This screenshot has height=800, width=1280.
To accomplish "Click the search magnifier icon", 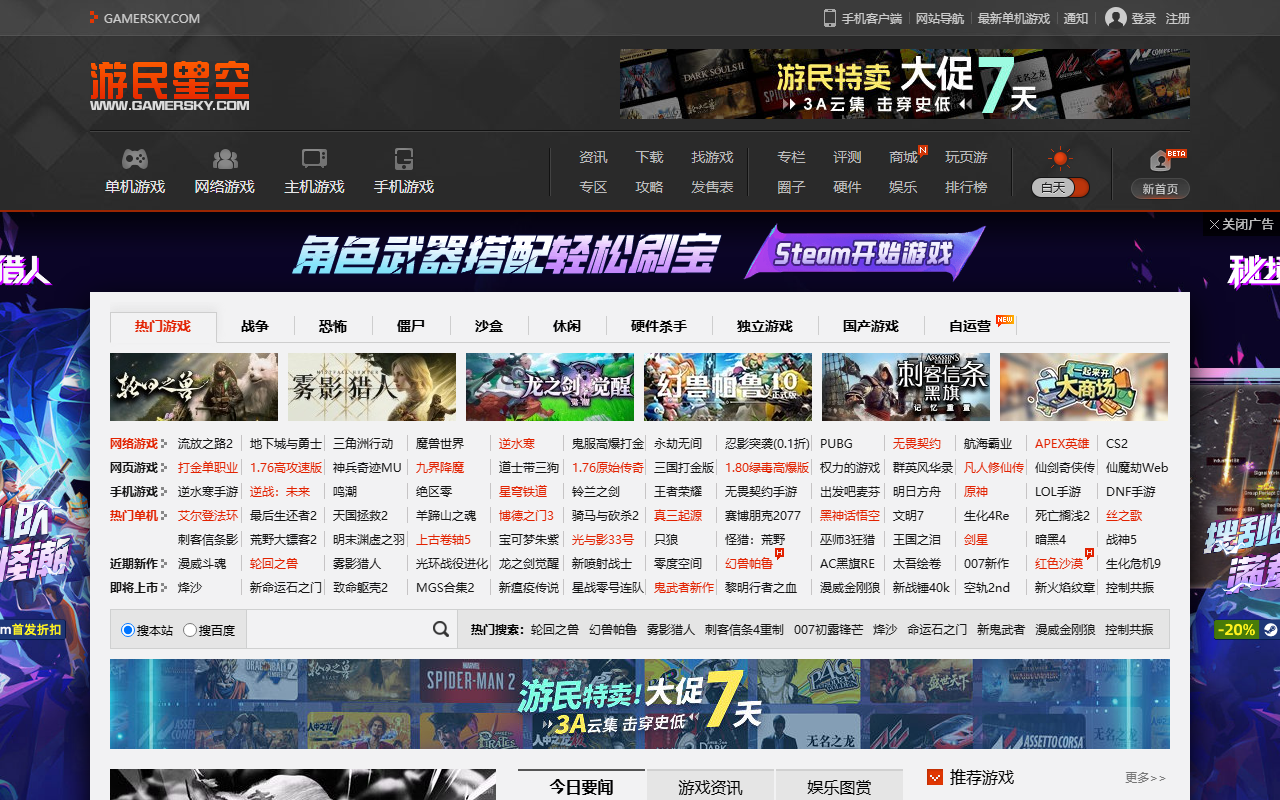I will tap(441, 629).
